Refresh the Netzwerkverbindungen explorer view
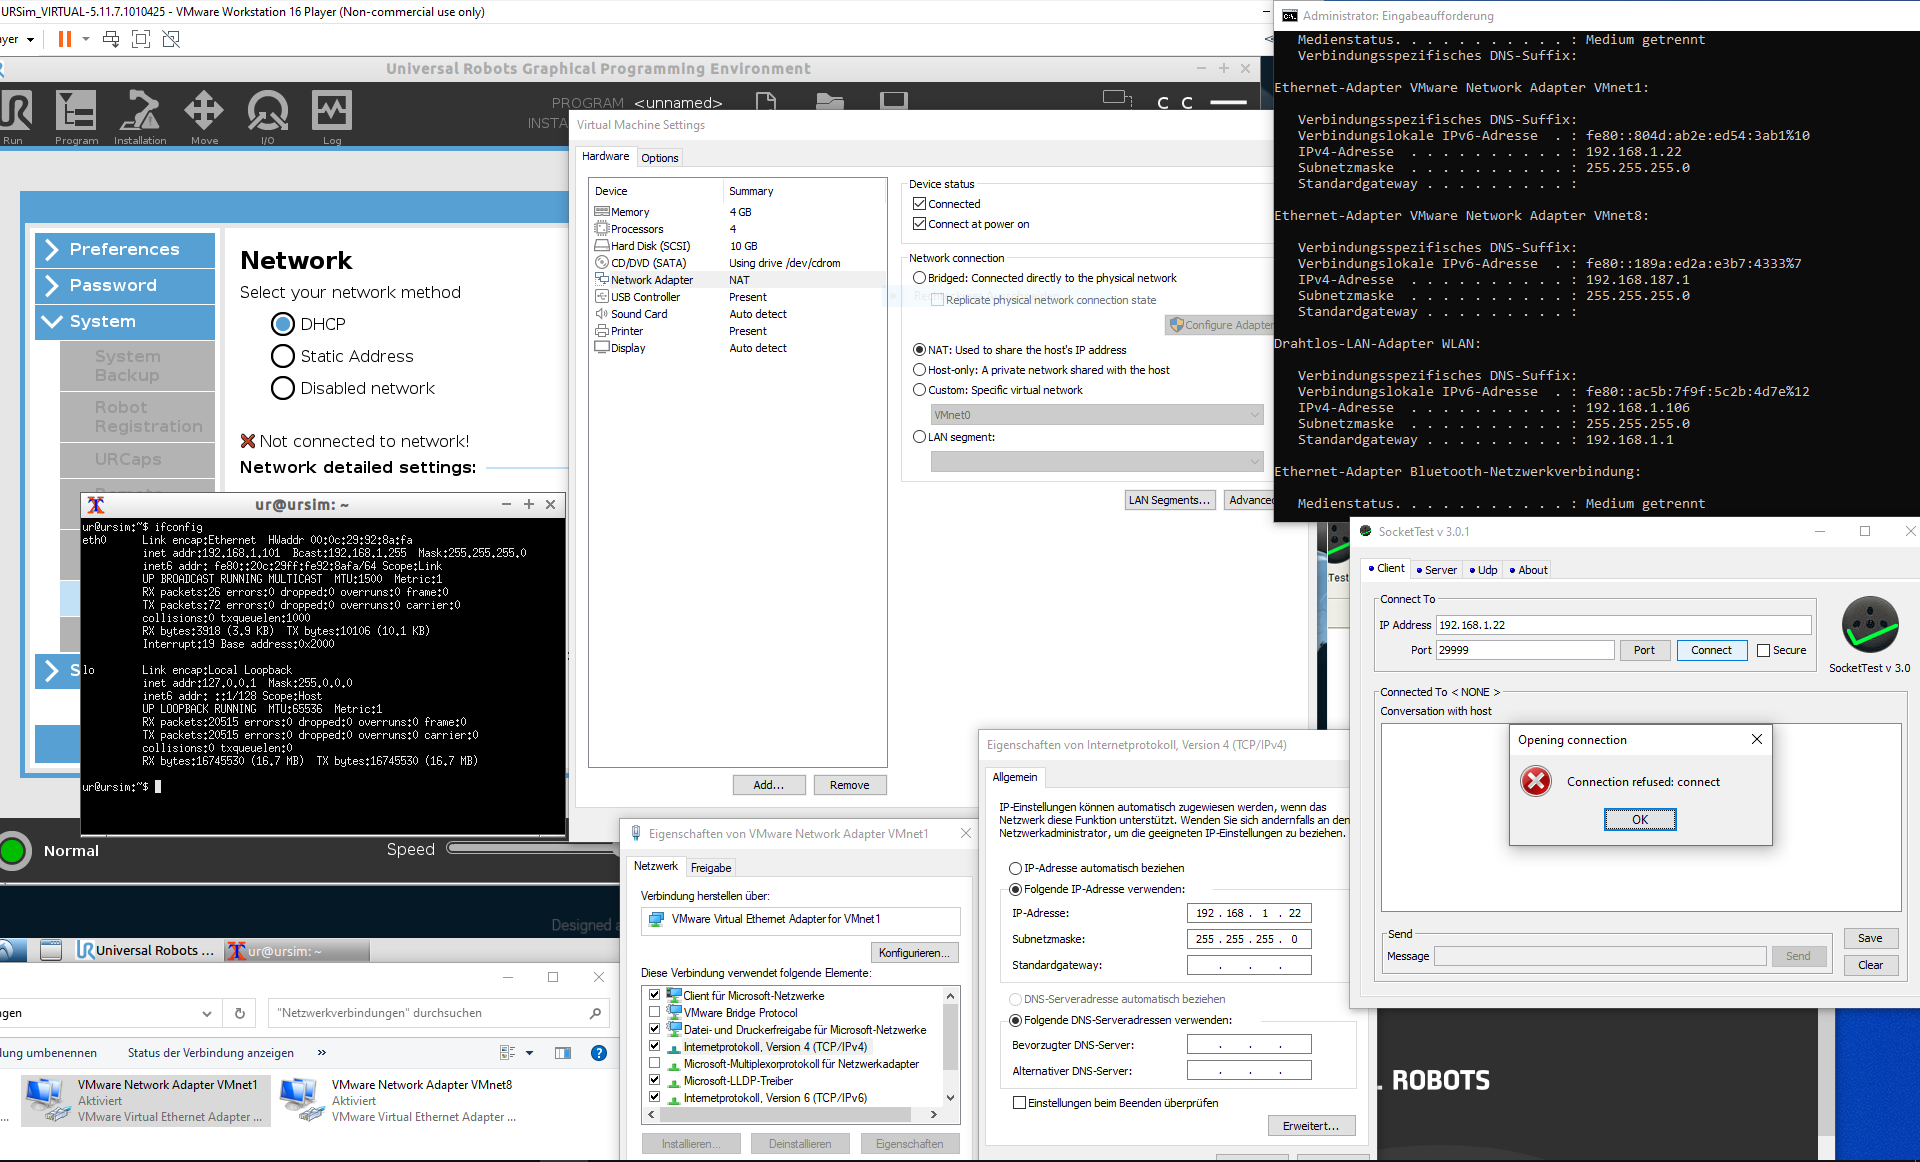The height and width of the screenshot is (1162, 1920). [x=240, y=1013]
